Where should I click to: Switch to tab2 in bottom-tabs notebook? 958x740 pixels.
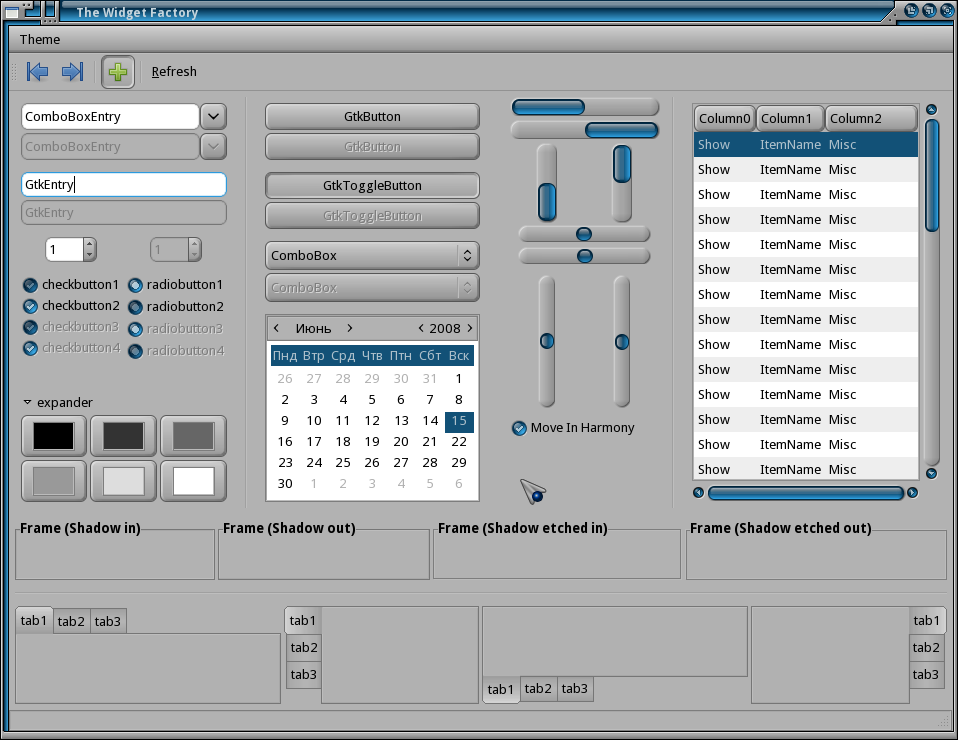[538, 689]
